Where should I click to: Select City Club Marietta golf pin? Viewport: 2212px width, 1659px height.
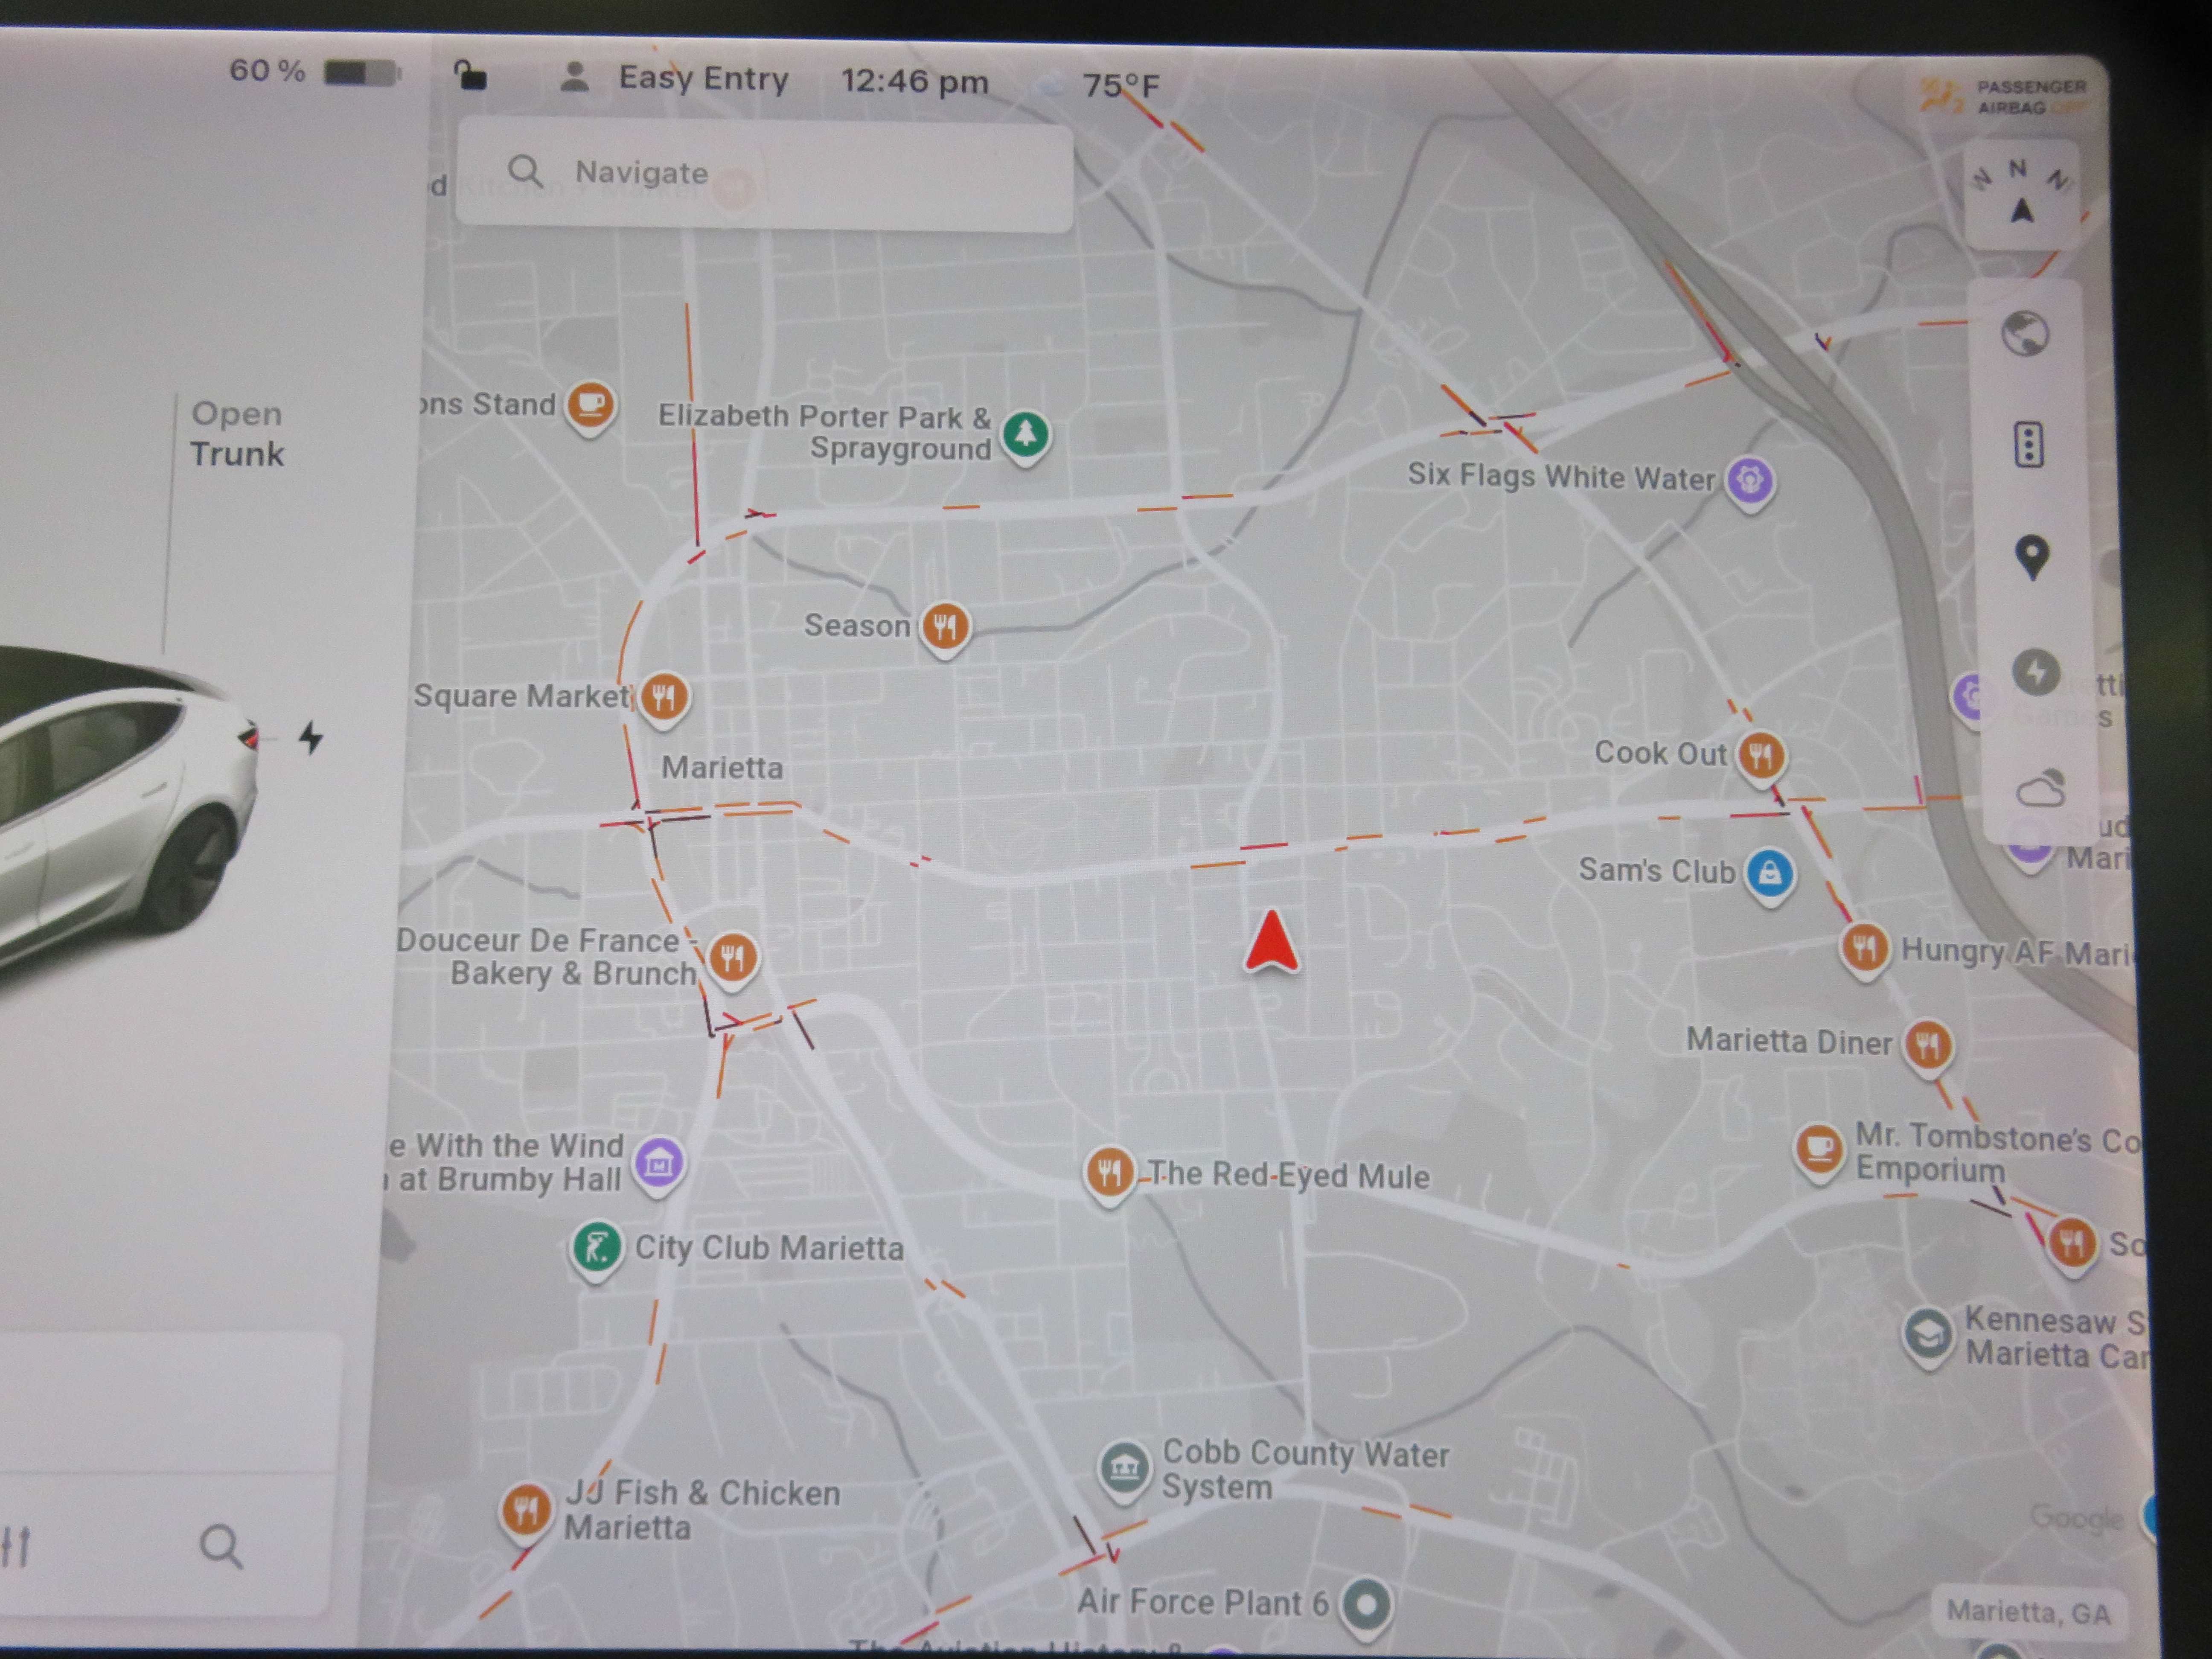[596, 1249]
